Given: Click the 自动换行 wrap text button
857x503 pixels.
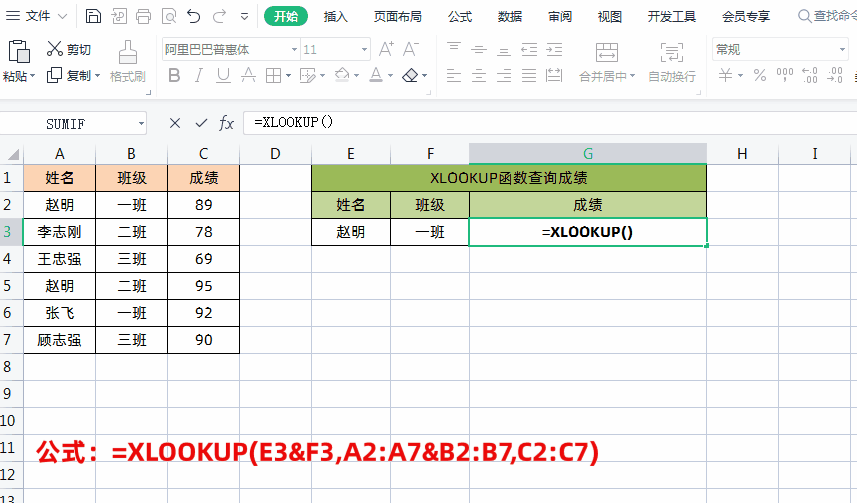Looking at the screenshot, I should click(672, 62).
